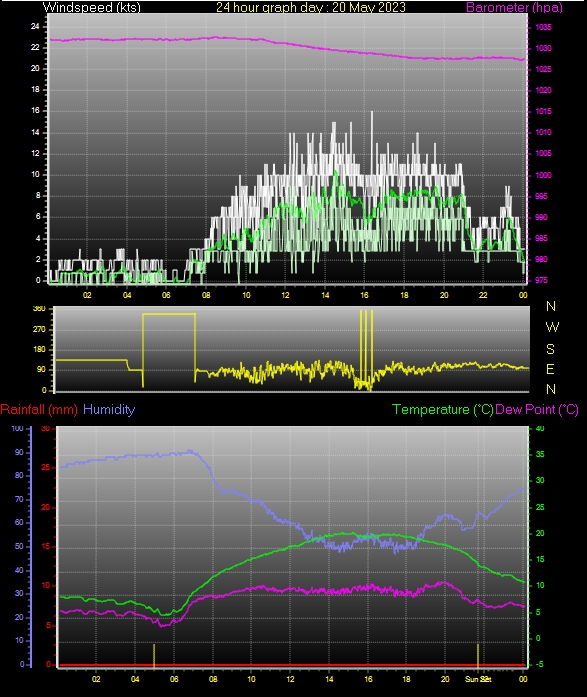Click the Rainfall (mm) legend label
This screenshot has width=587, height=697.
[x=39, y=409]
